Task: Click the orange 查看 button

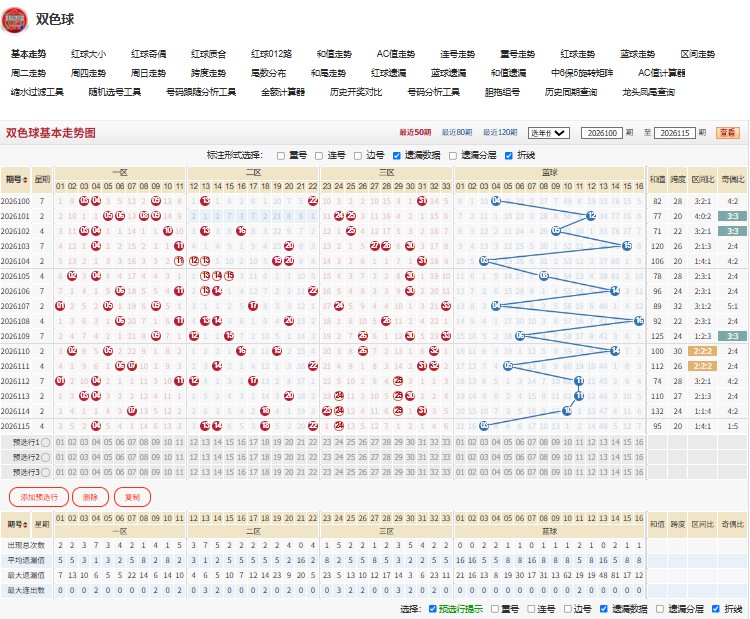Action: tap(728, 133)
